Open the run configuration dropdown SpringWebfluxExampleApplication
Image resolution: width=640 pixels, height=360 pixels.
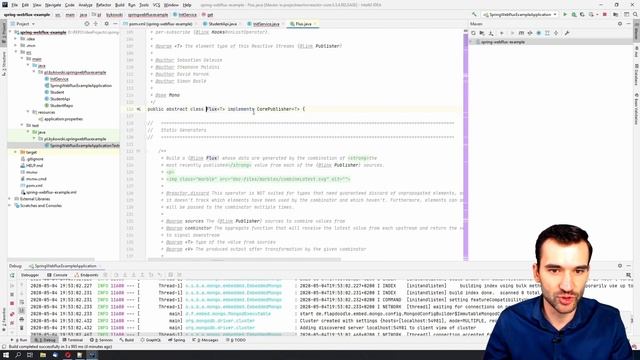tap(520, 15)
